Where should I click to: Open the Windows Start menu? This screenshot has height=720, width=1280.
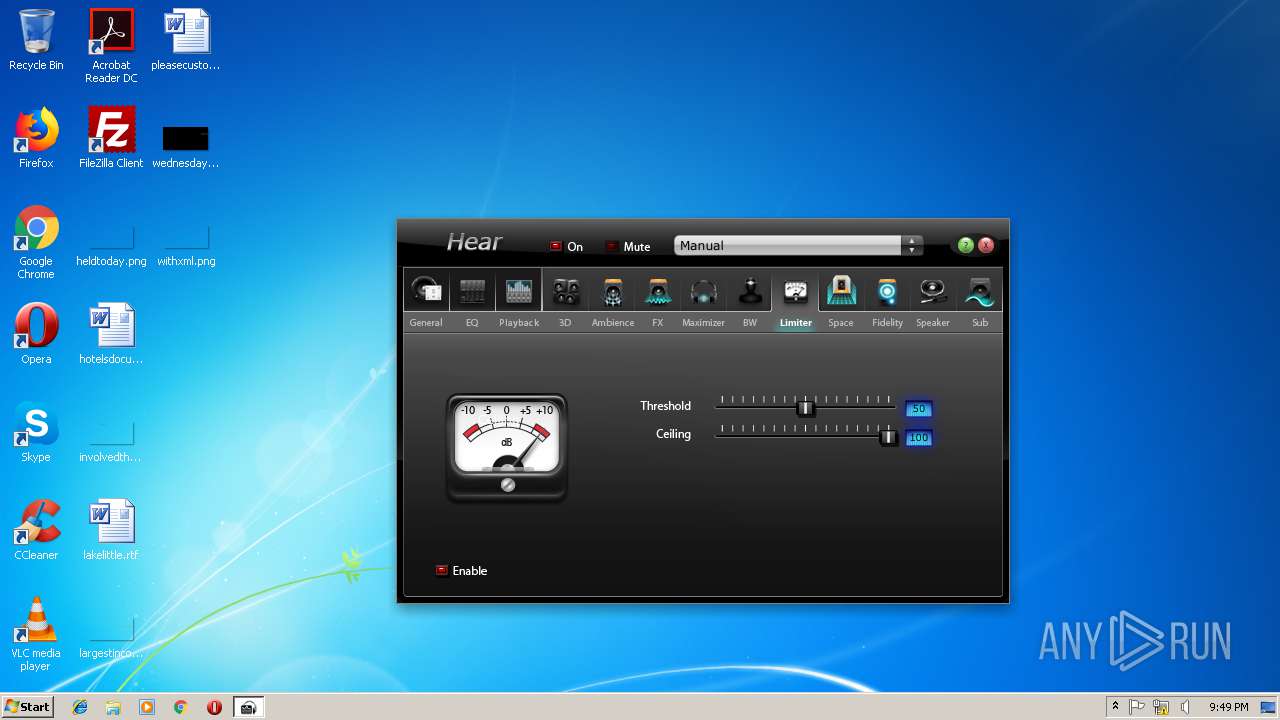click(28, 706)
